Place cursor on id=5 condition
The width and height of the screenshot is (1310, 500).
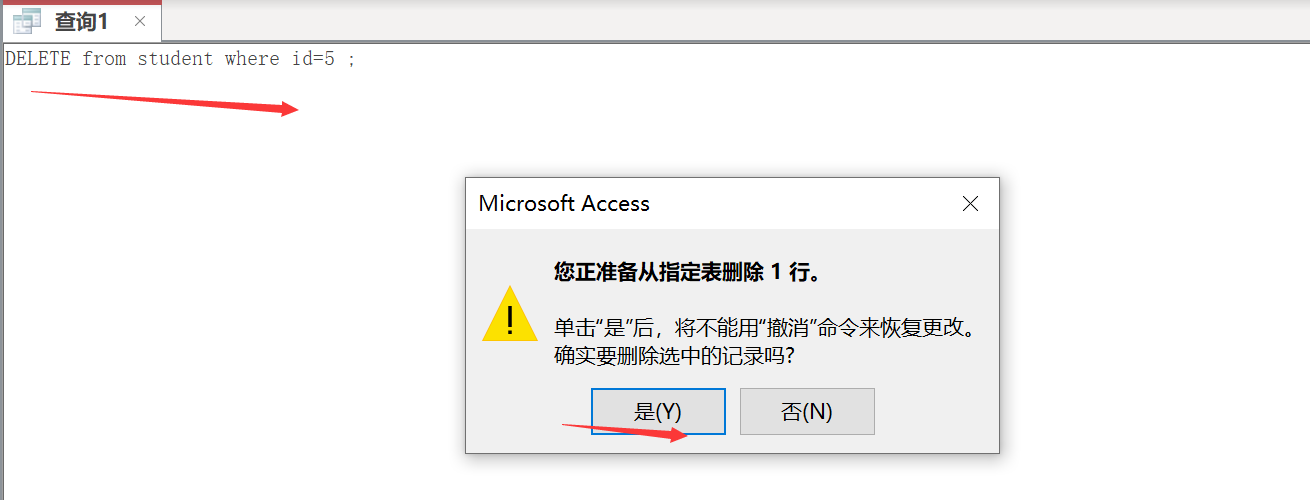pos(313,59)
